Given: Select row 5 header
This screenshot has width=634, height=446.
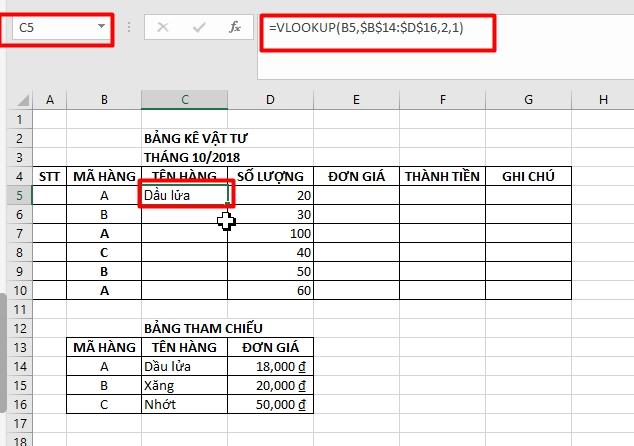Looking at the screenshot, I should tap(19, 196).
